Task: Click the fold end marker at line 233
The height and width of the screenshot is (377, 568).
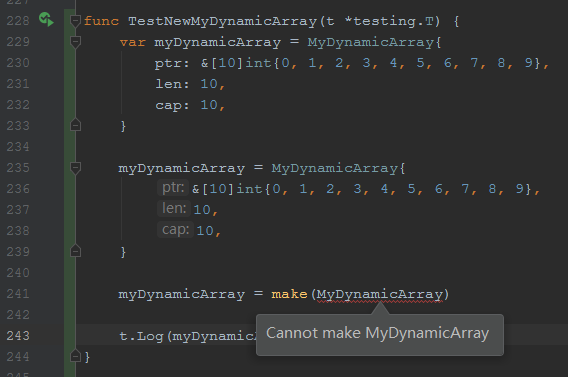Action: 75,125
